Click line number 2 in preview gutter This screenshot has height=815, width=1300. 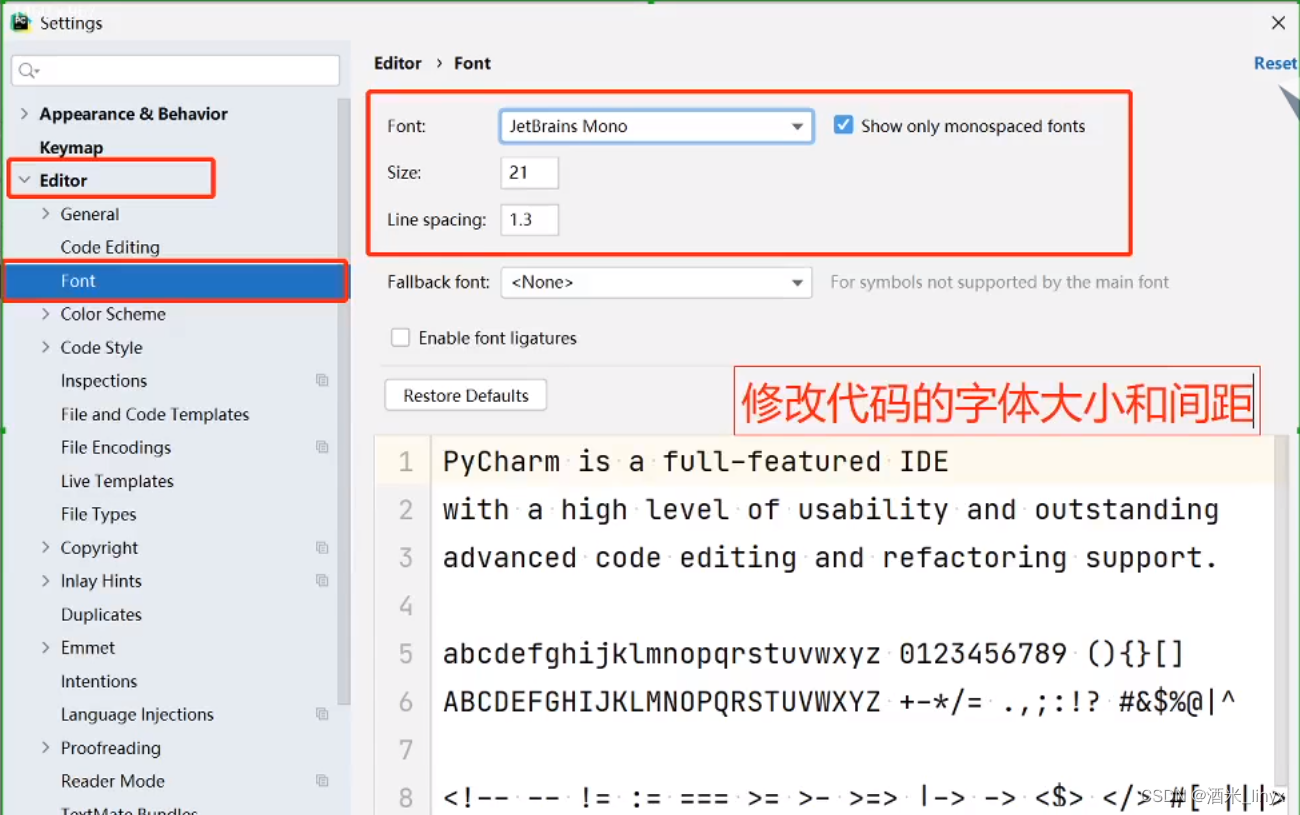tap(406, 510)
